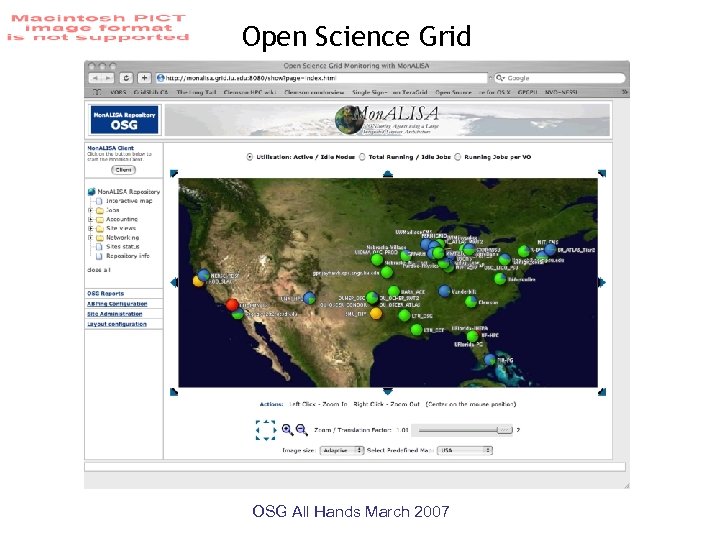The image size is (720, 540).
Task: Open The Long Tail bookmark
Action: point(196,92)
